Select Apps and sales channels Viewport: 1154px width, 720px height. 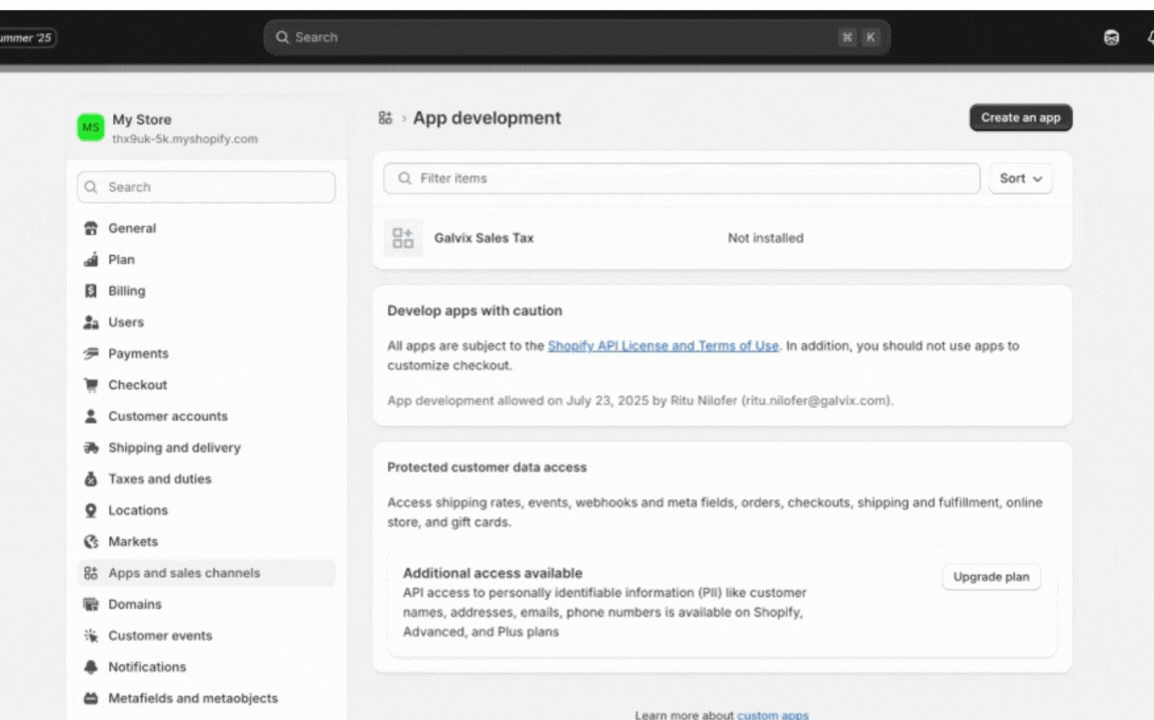(206, 573)
